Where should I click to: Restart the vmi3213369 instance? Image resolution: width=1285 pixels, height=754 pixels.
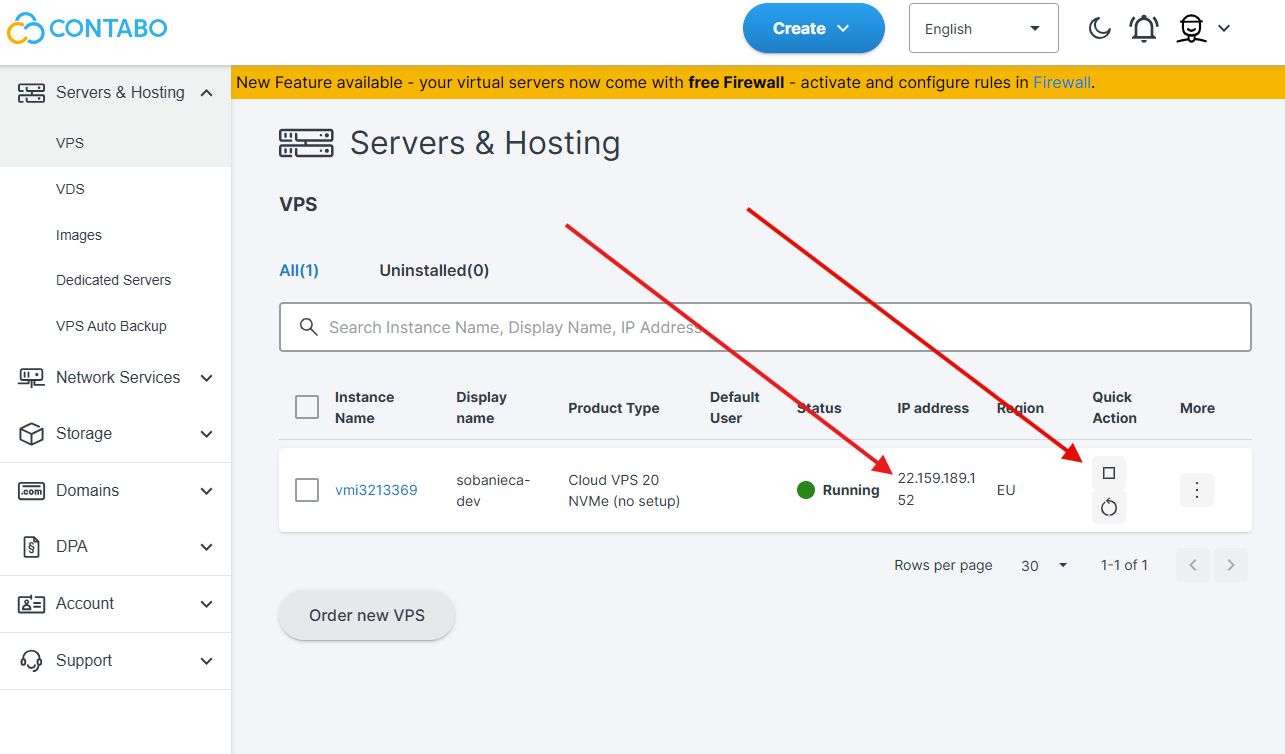[x=1109, y=507]
